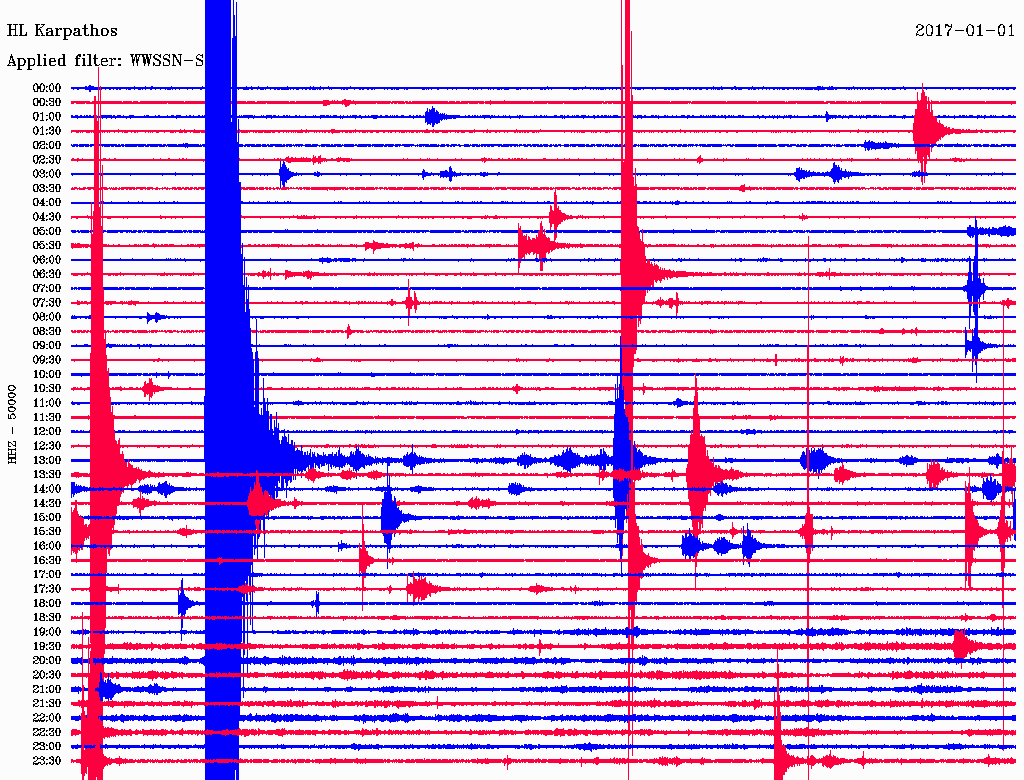Select the 20:00 time label

[47, 660]
